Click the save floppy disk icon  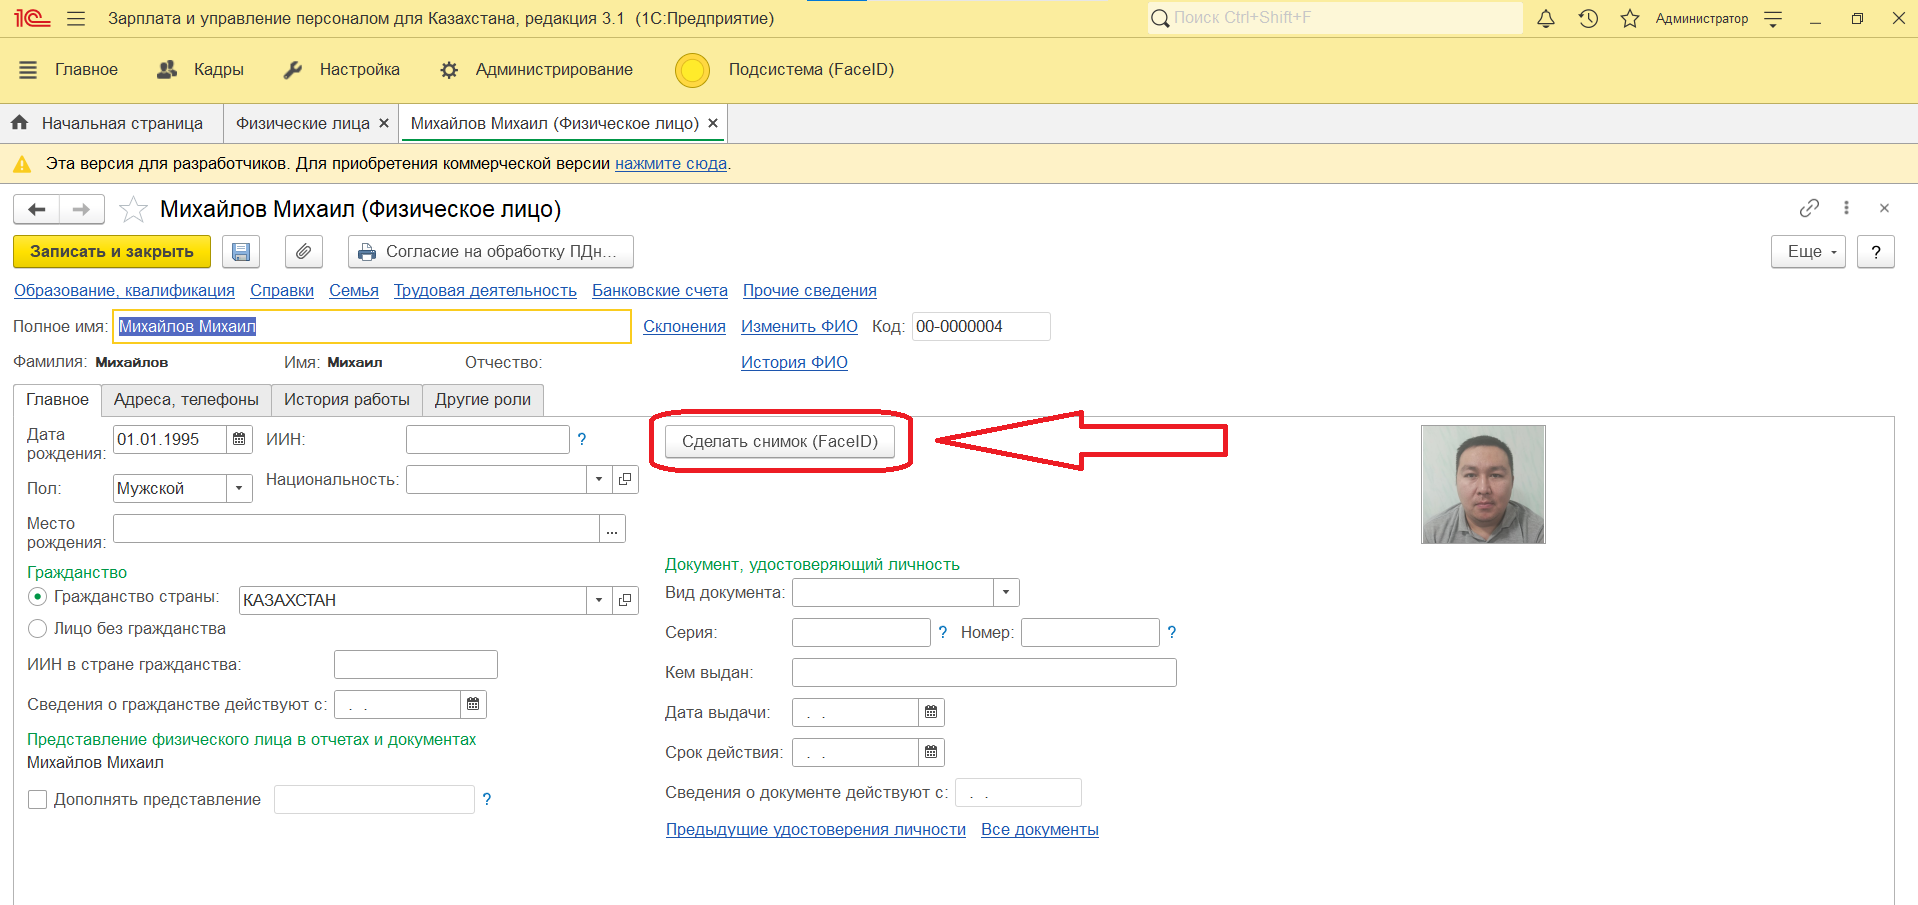coord(241,252)
